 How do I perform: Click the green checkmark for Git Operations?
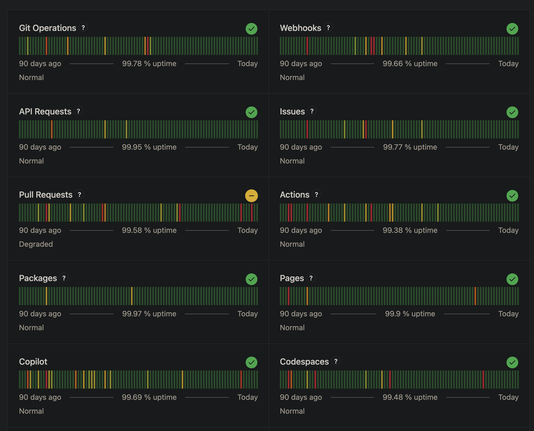[x=251, y=29]
